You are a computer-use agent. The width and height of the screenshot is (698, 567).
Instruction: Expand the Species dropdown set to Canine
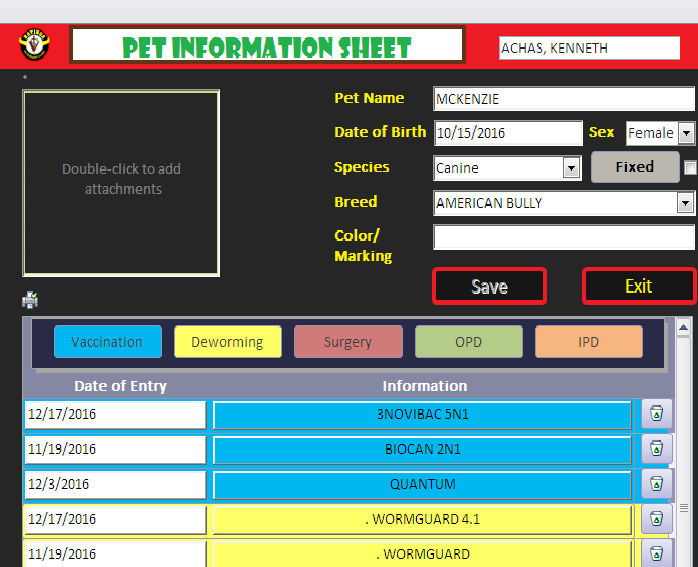571,168
